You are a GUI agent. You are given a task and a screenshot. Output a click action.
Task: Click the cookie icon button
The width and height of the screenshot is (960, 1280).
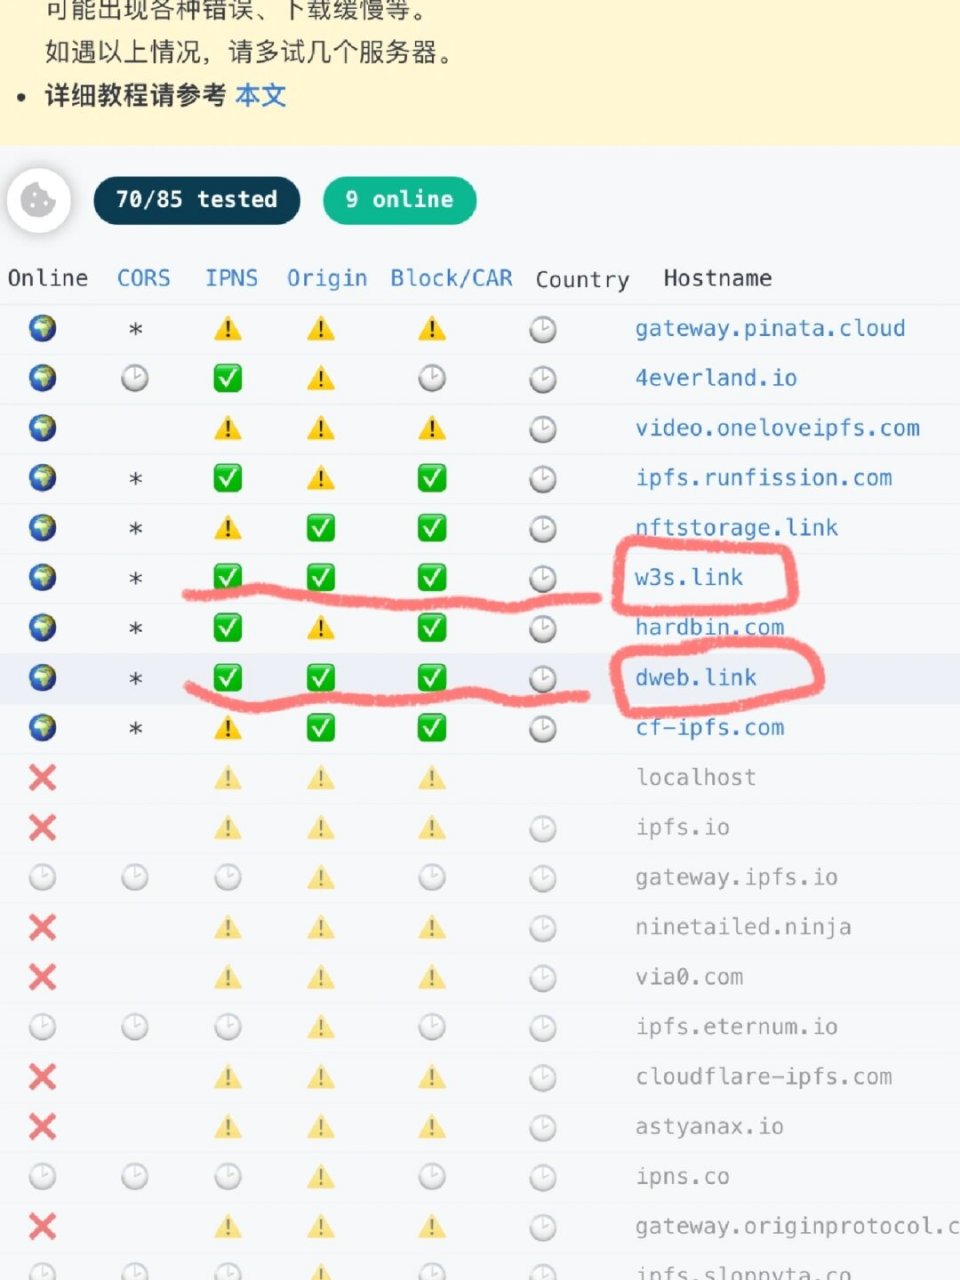[x=39, y=200]
